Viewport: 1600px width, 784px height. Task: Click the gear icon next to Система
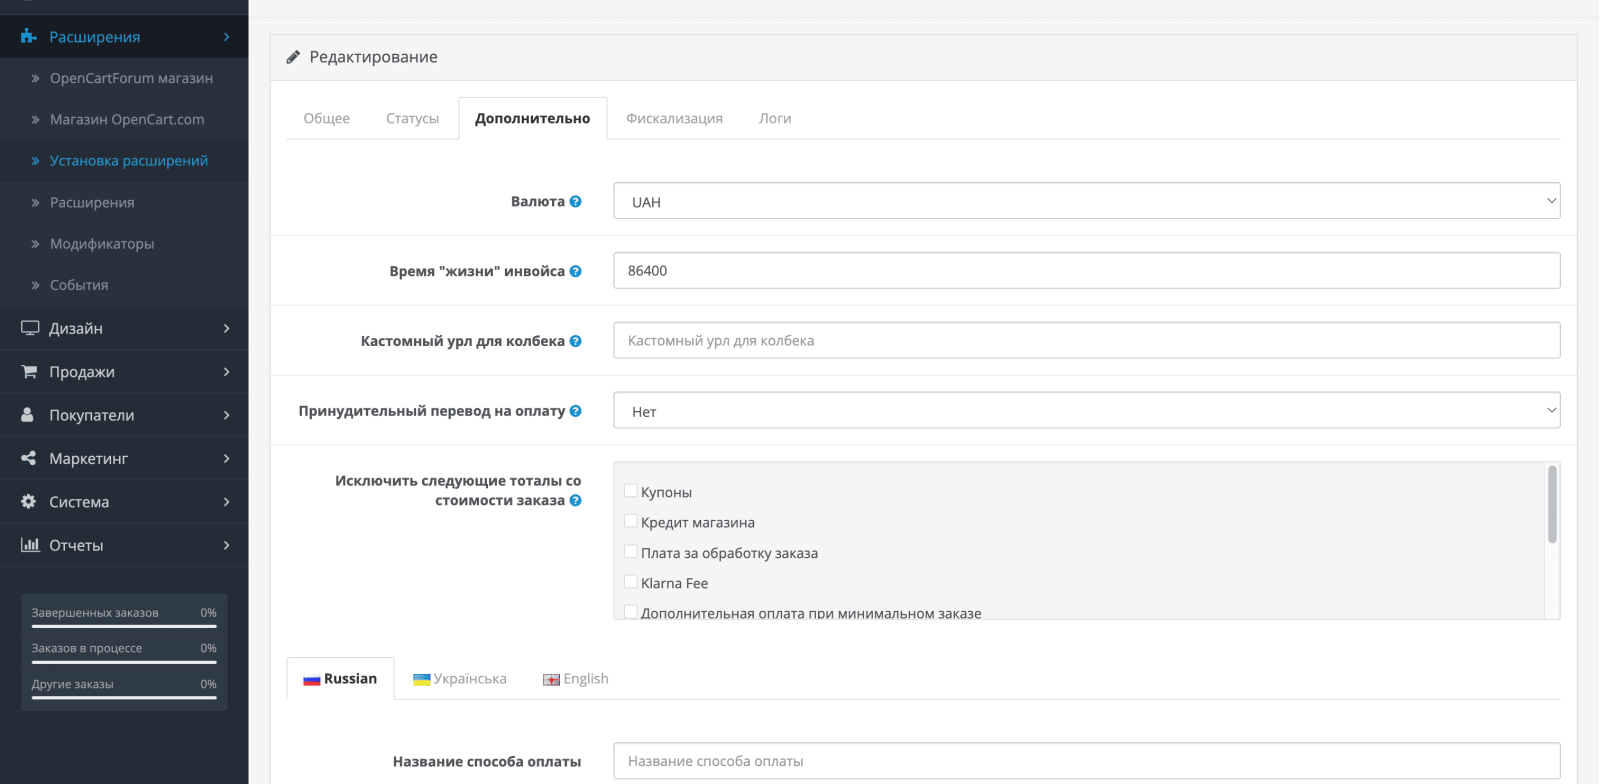(29, 501)
